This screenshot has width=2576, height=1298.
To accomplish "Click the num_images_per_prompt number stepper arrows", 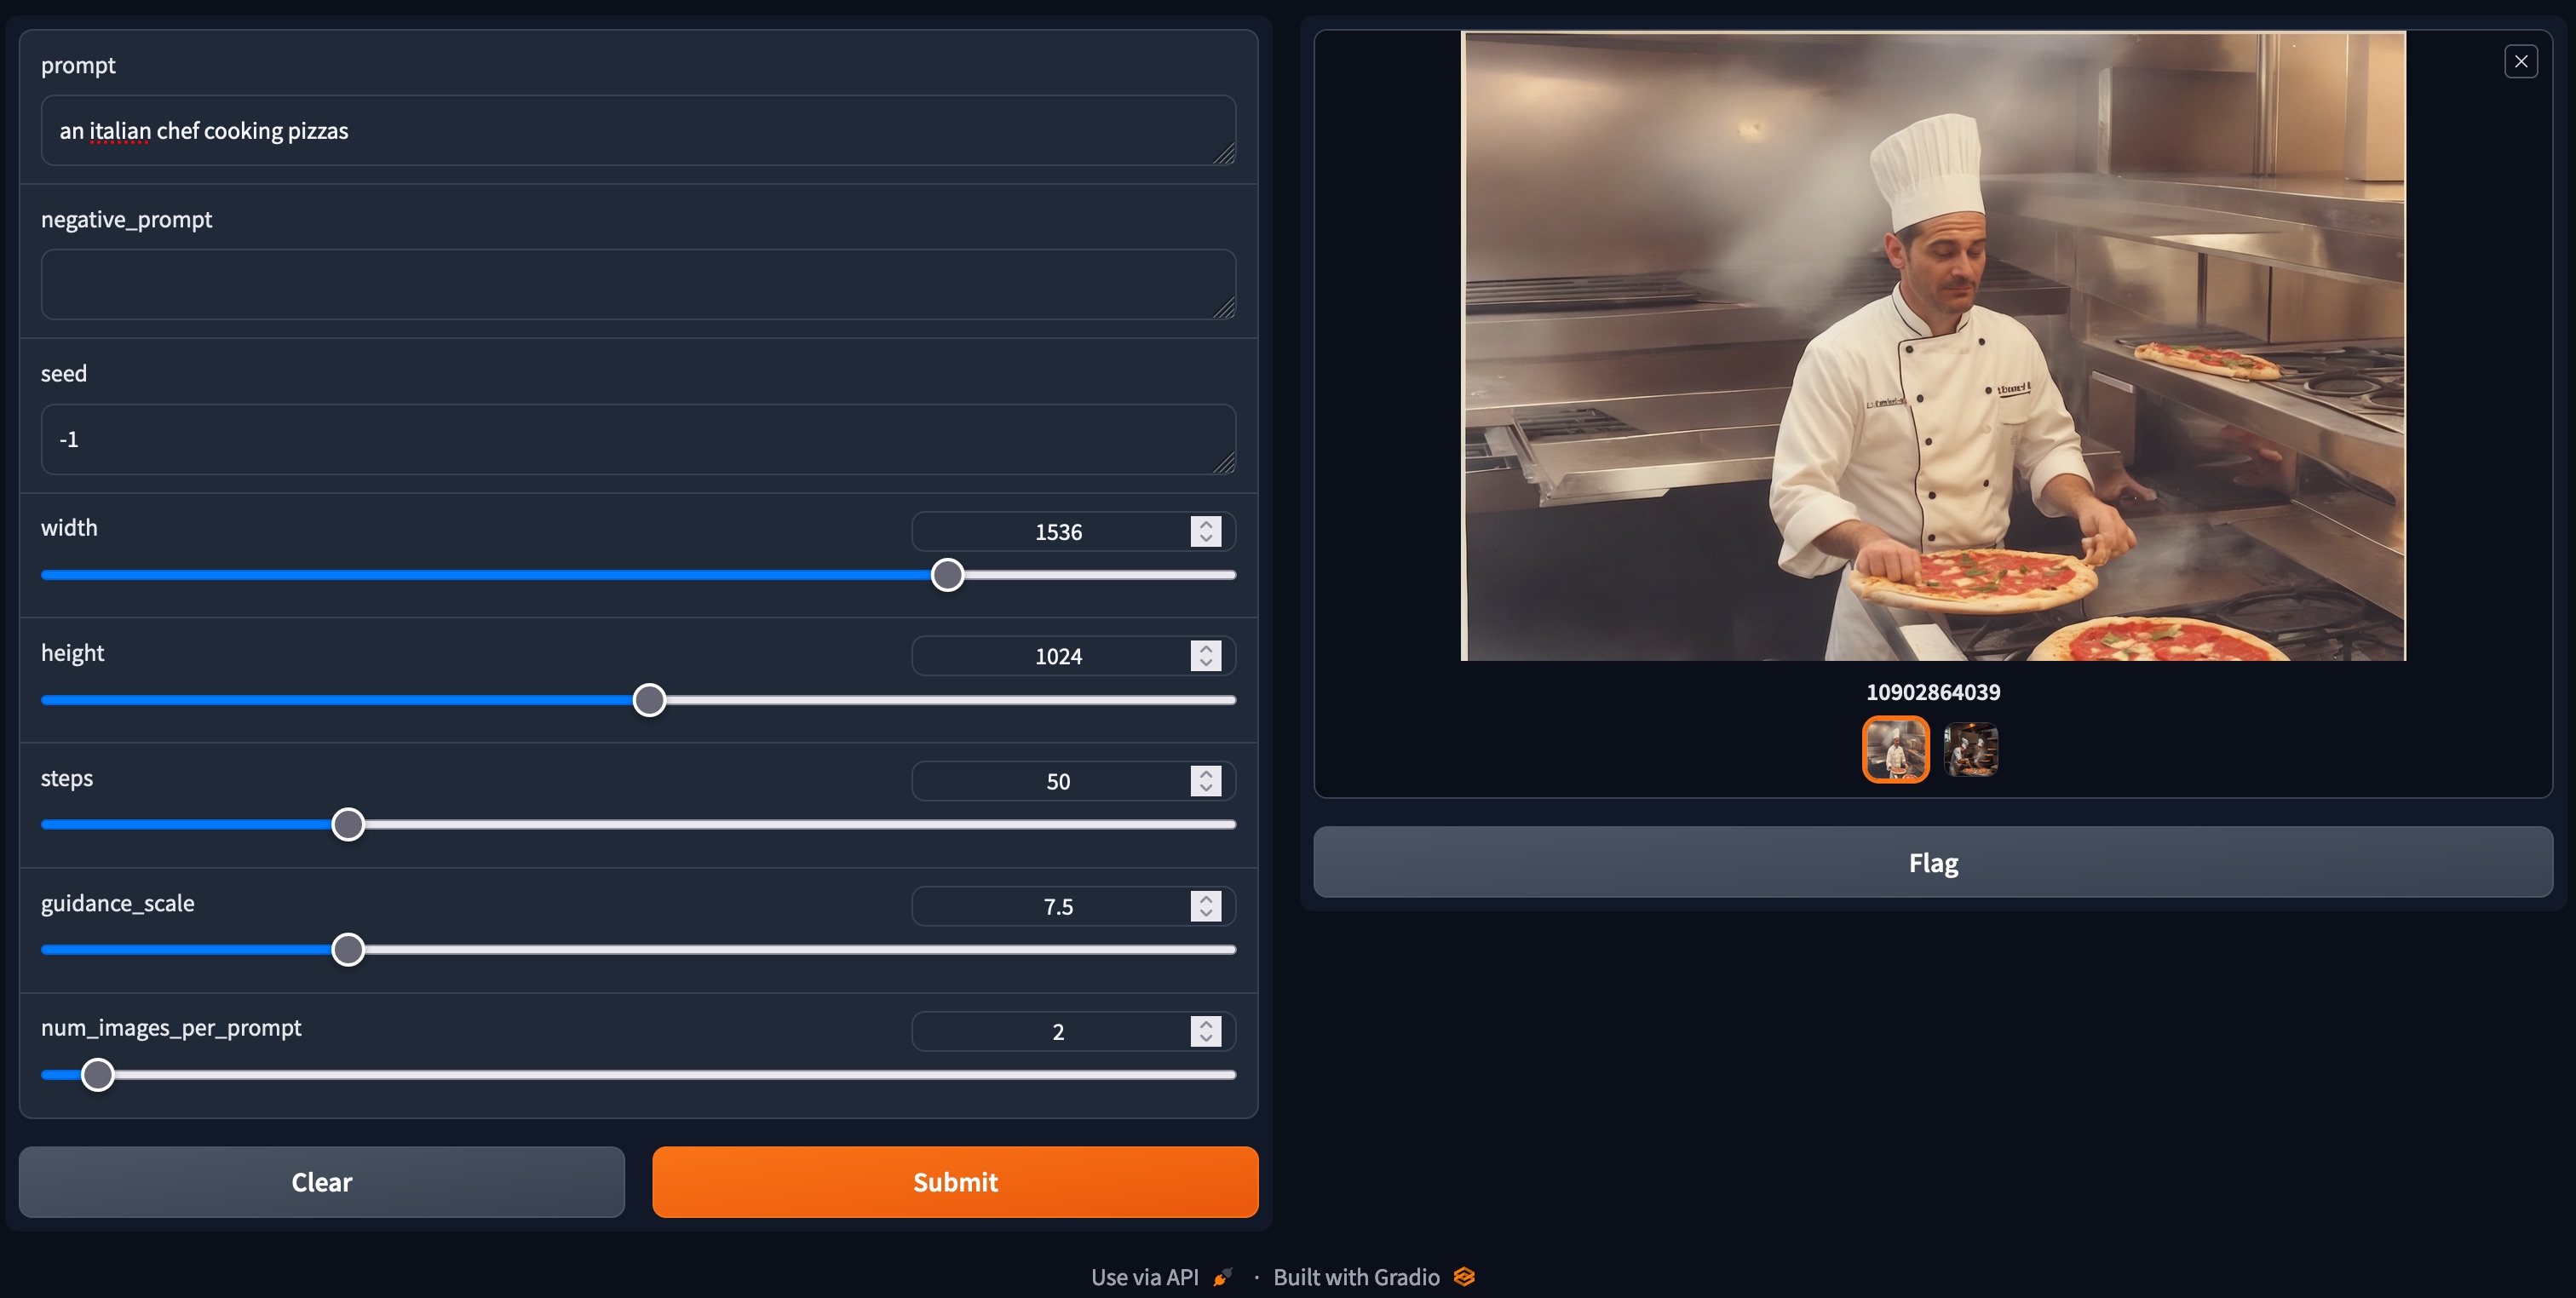I will pos(1205,1031).
